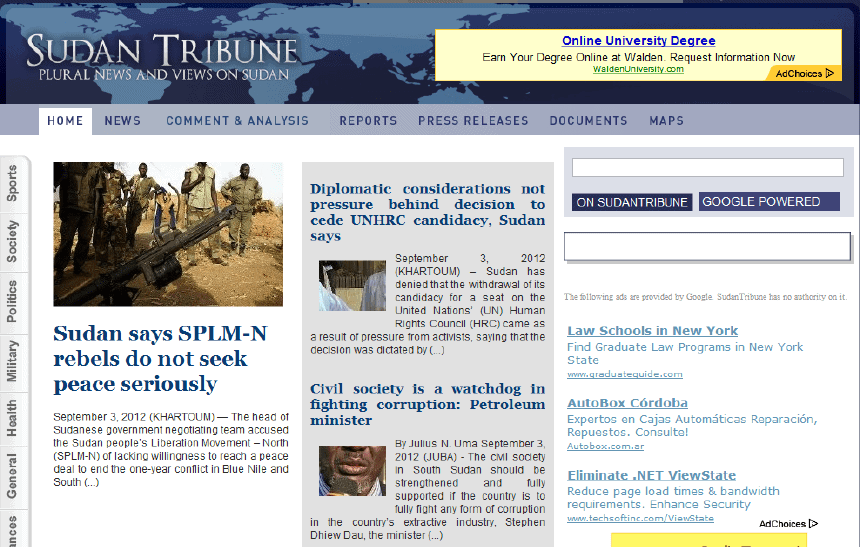Select the Health side tab
Image resolution: width=860 pixels, height=547 pixels.
coord(13,418)
